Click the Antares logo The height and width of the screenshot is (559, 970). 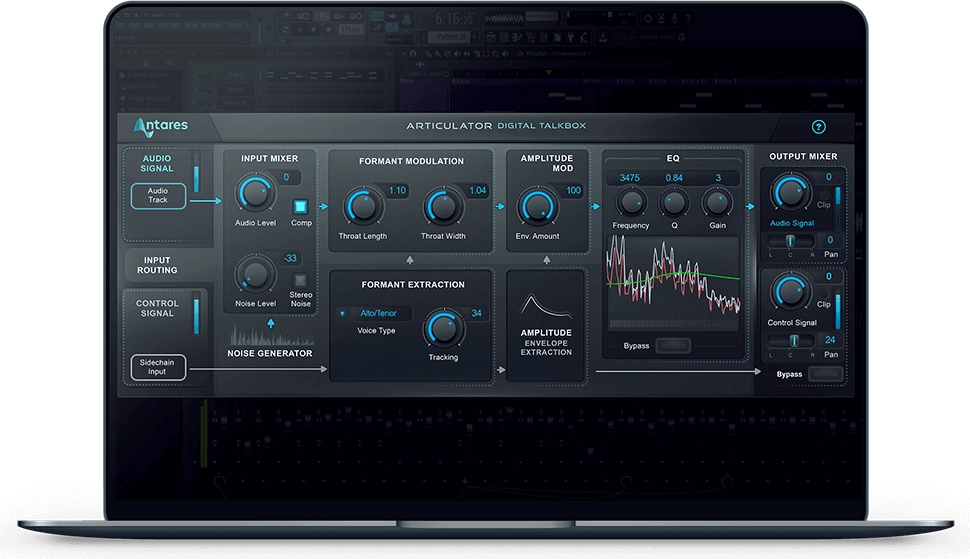(x=161, y=126)
